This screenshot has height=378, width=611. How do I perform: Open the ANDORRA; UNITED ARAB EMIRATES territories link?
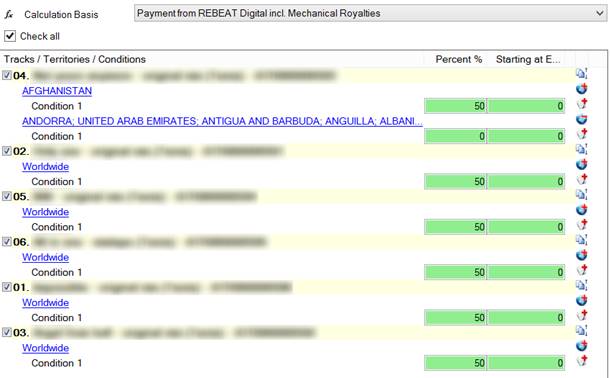coord(222,121)
